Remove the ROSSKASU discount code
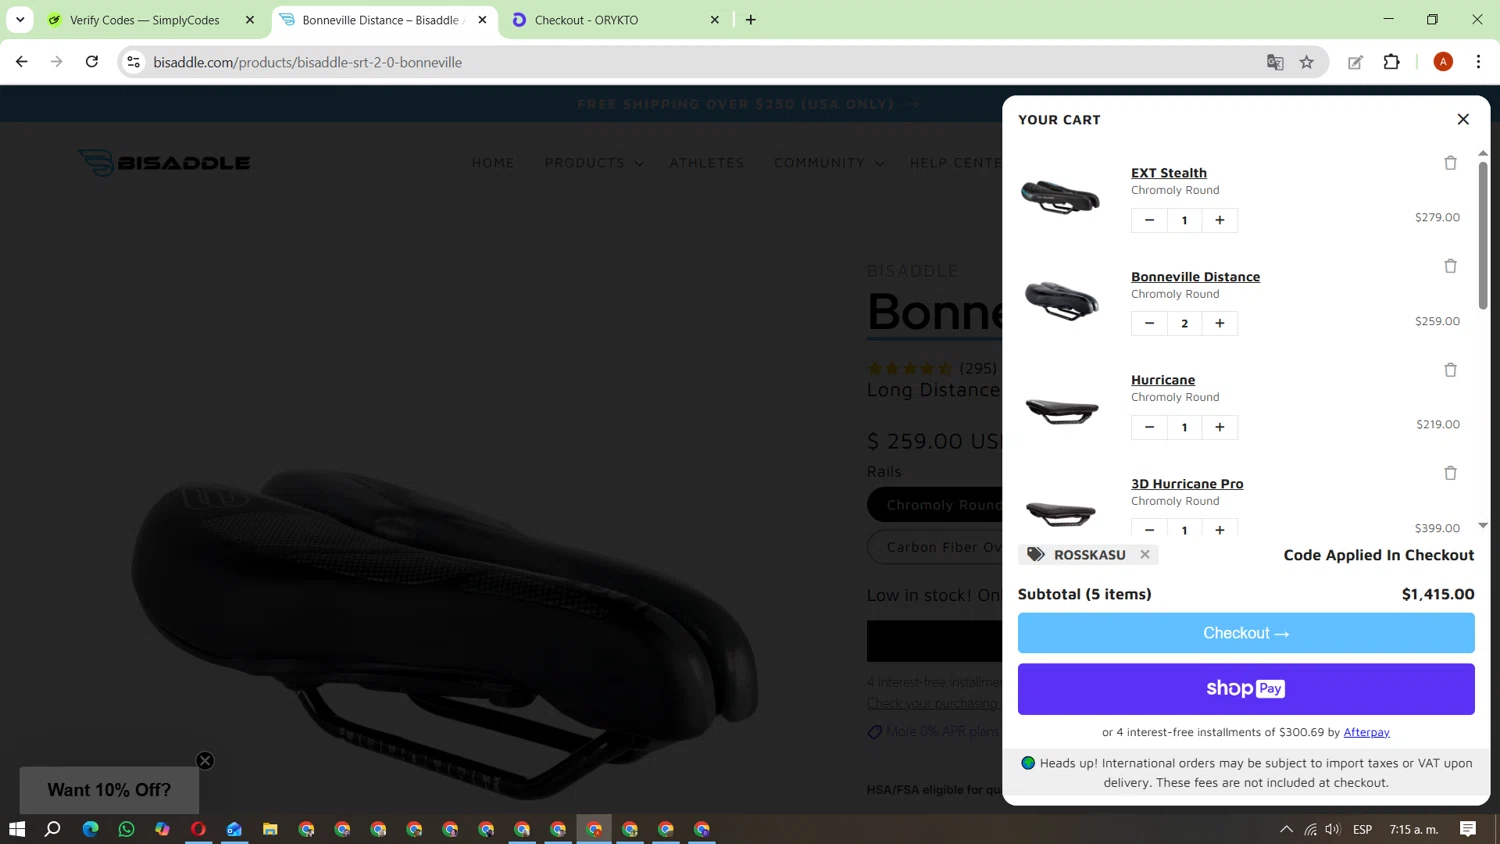This screenshot has height=844, width=1500. click(x=1145, y=554)
